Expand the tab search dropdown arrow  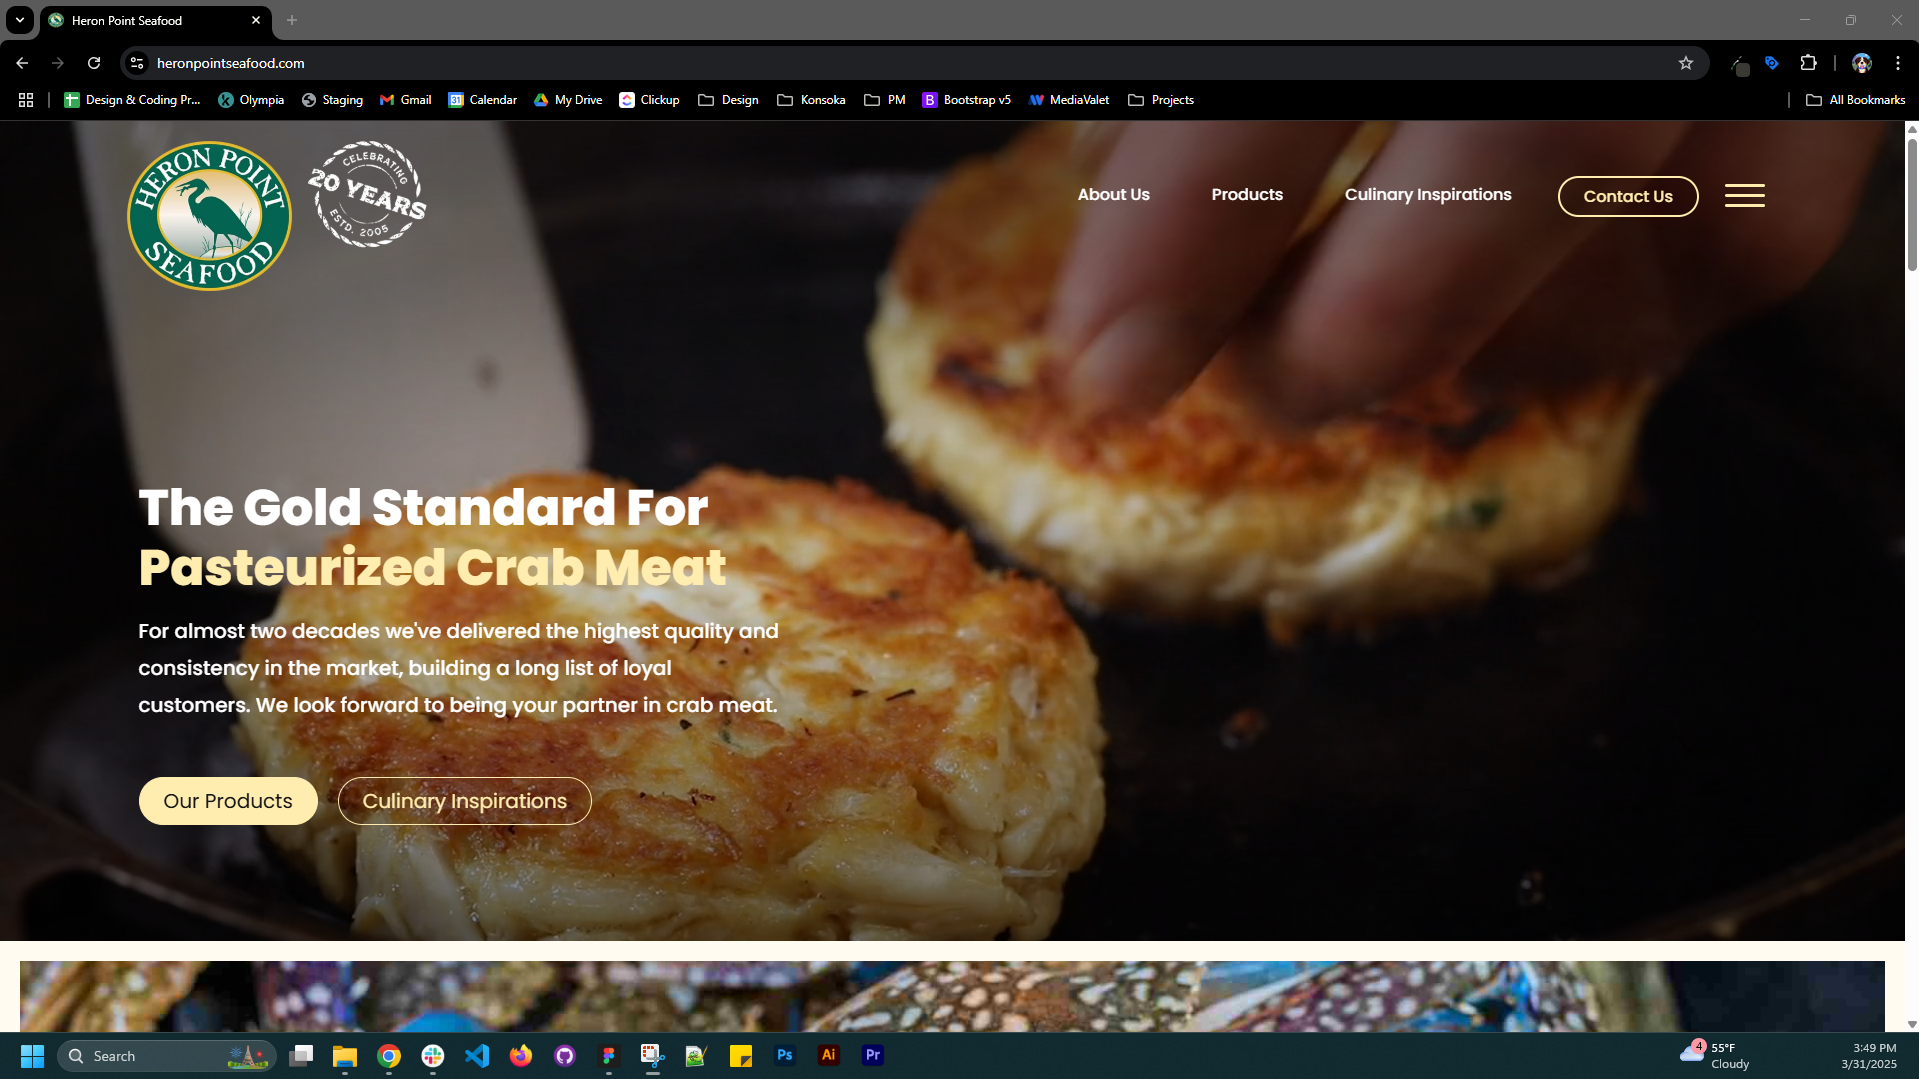pos(19,20)
